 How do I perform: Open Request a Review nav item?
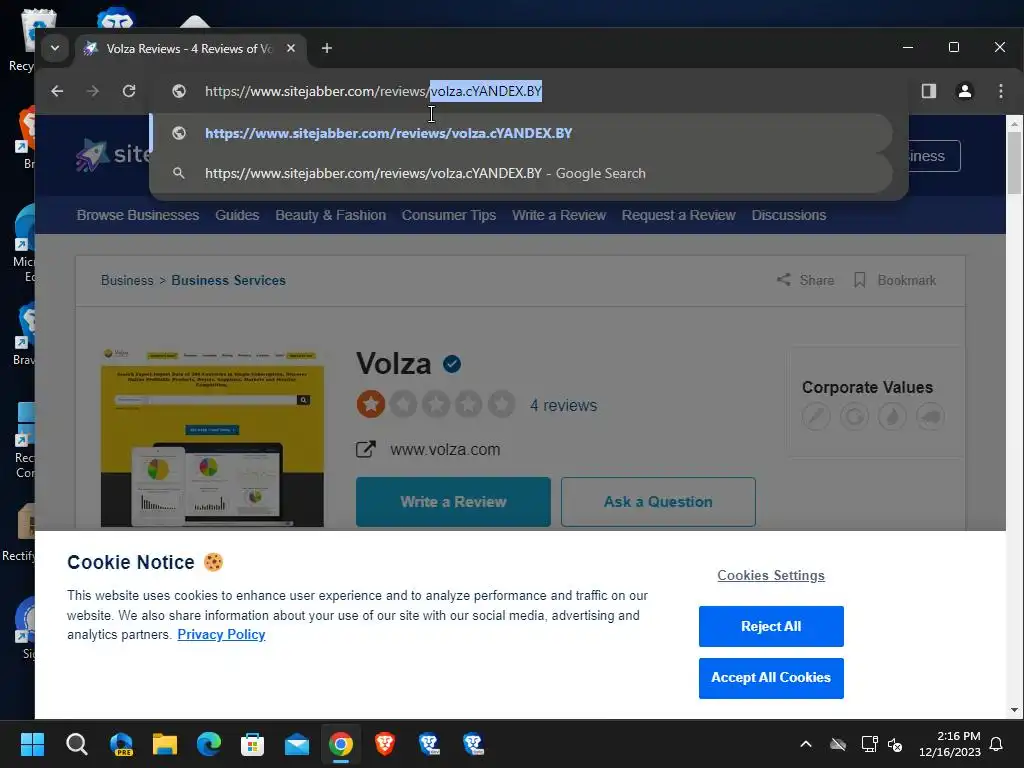(679, 215)
